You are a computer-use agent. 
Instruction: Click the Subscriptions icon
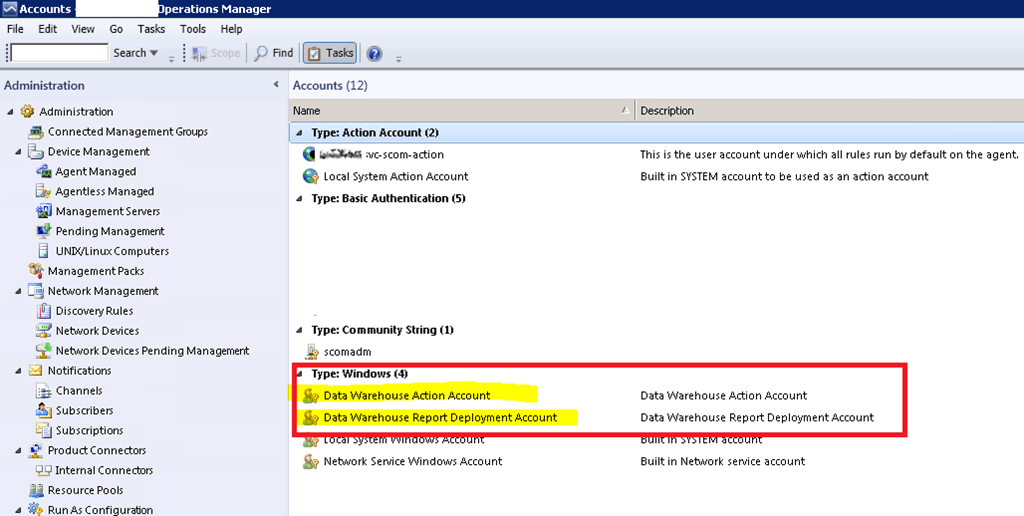coord(44,430)
